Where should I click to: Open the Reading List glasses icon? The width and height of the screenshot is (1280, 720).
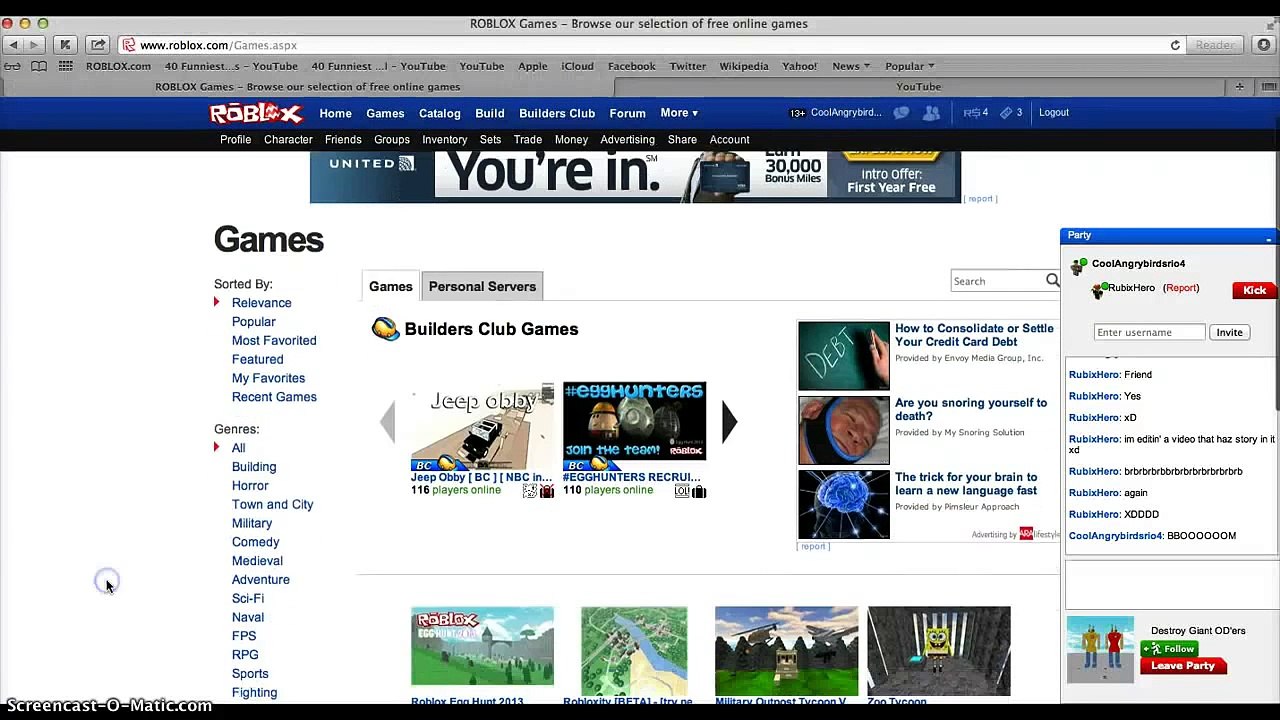(x=12, y=66)
